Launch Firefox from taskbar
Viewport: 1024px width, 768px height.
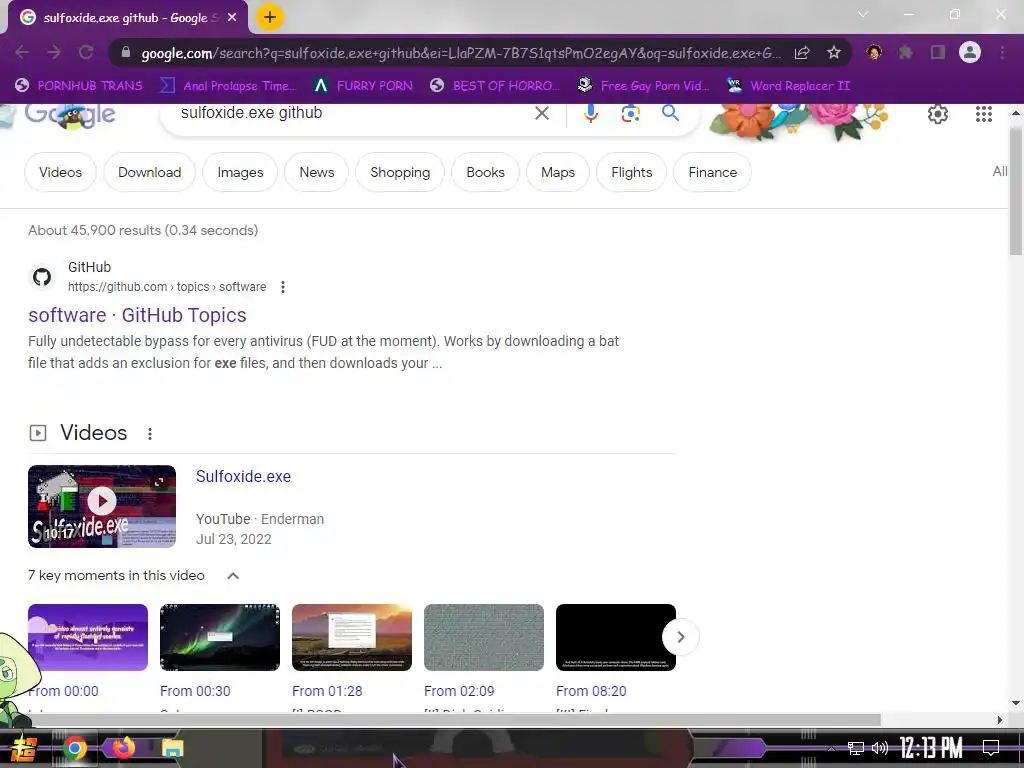123,747
